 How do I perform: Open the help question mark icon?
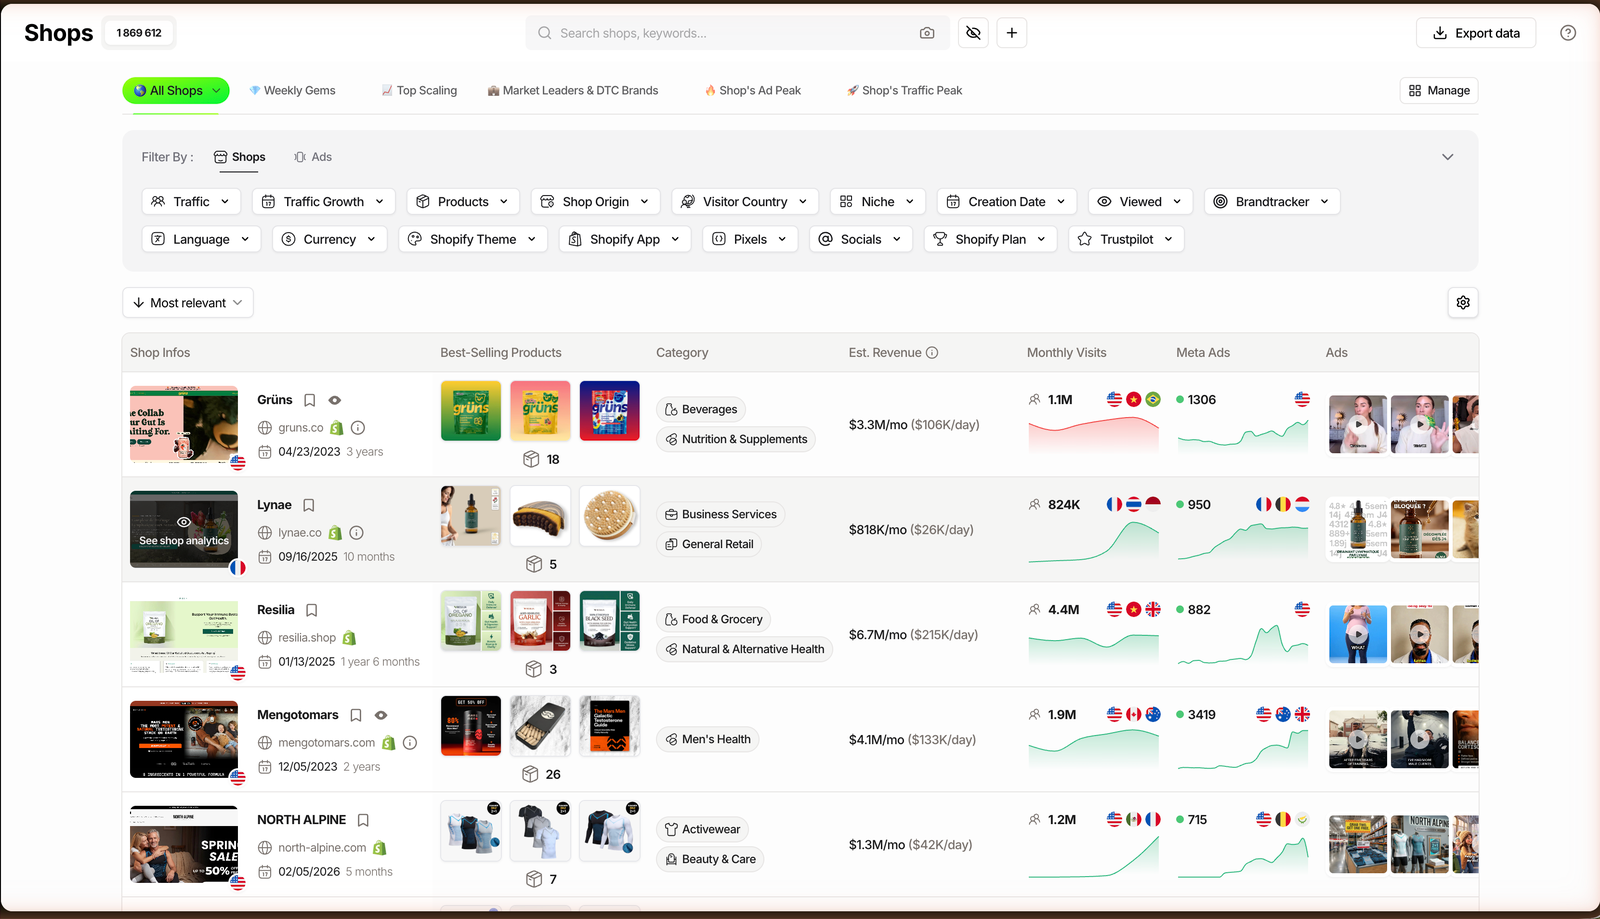[x=1568, y=33]
